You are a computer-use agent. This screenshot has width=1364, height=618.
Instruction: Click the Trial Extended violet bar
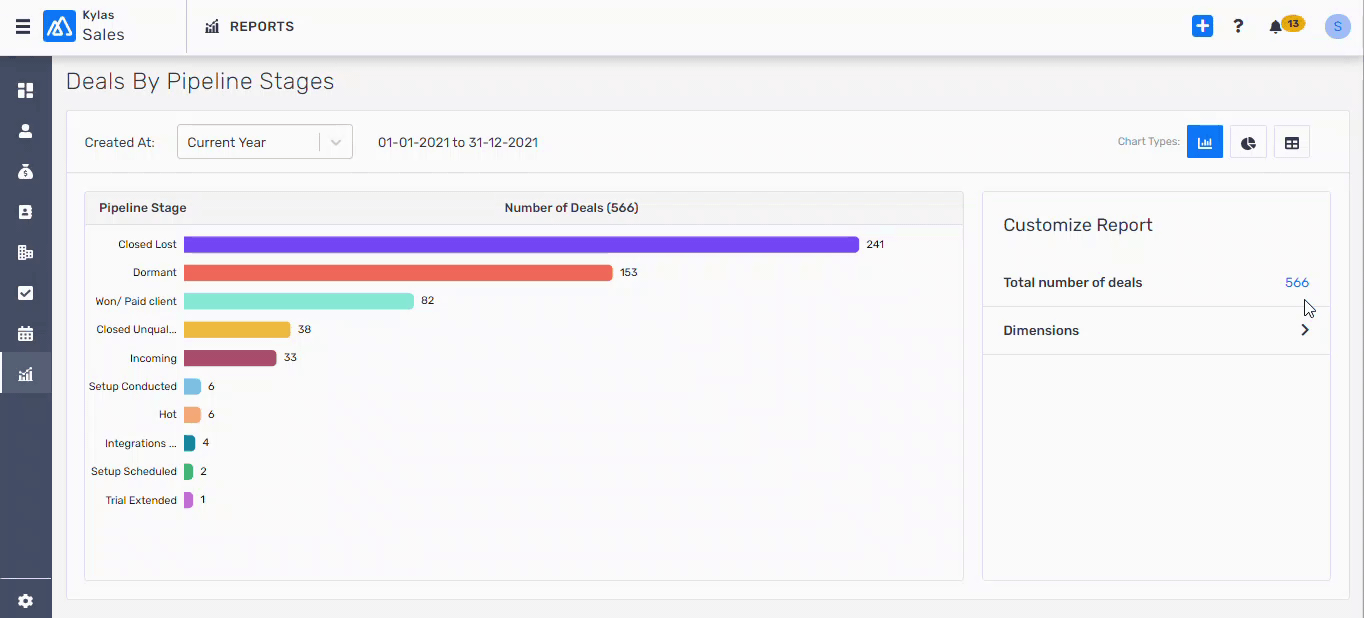pyautogui.click(x=188, y=500)
